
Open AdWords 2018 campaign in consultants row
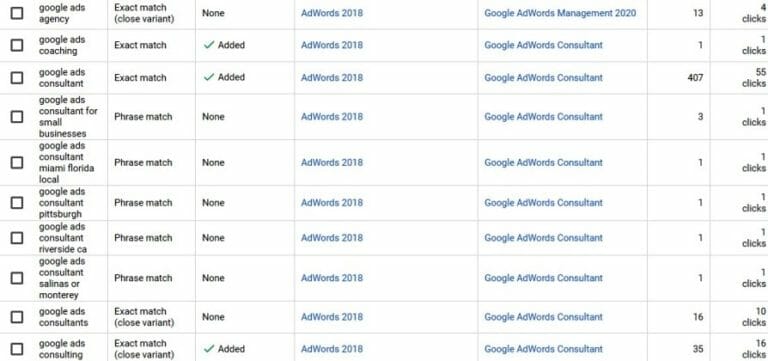[x=332, y=317]
